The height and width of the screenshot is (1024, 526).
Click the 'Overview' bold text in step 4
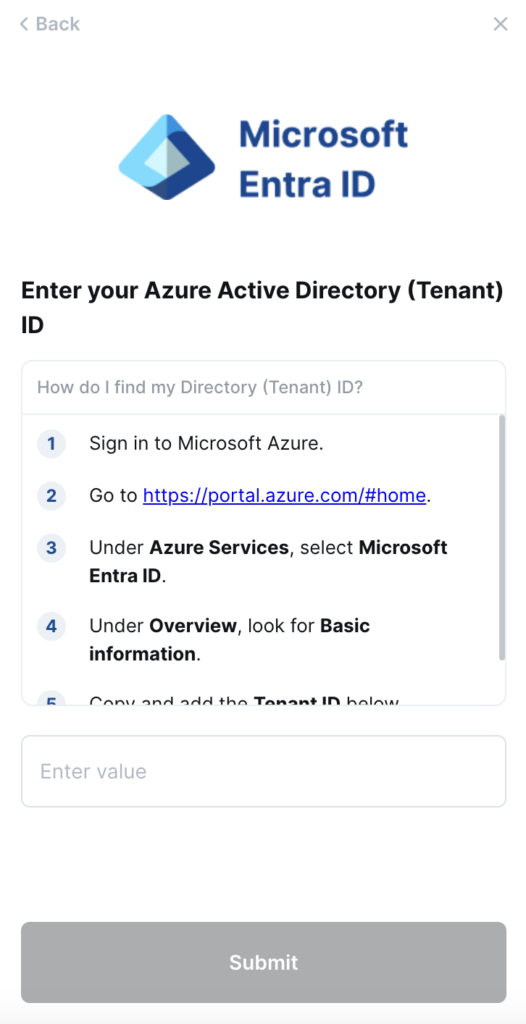point(193,626)
